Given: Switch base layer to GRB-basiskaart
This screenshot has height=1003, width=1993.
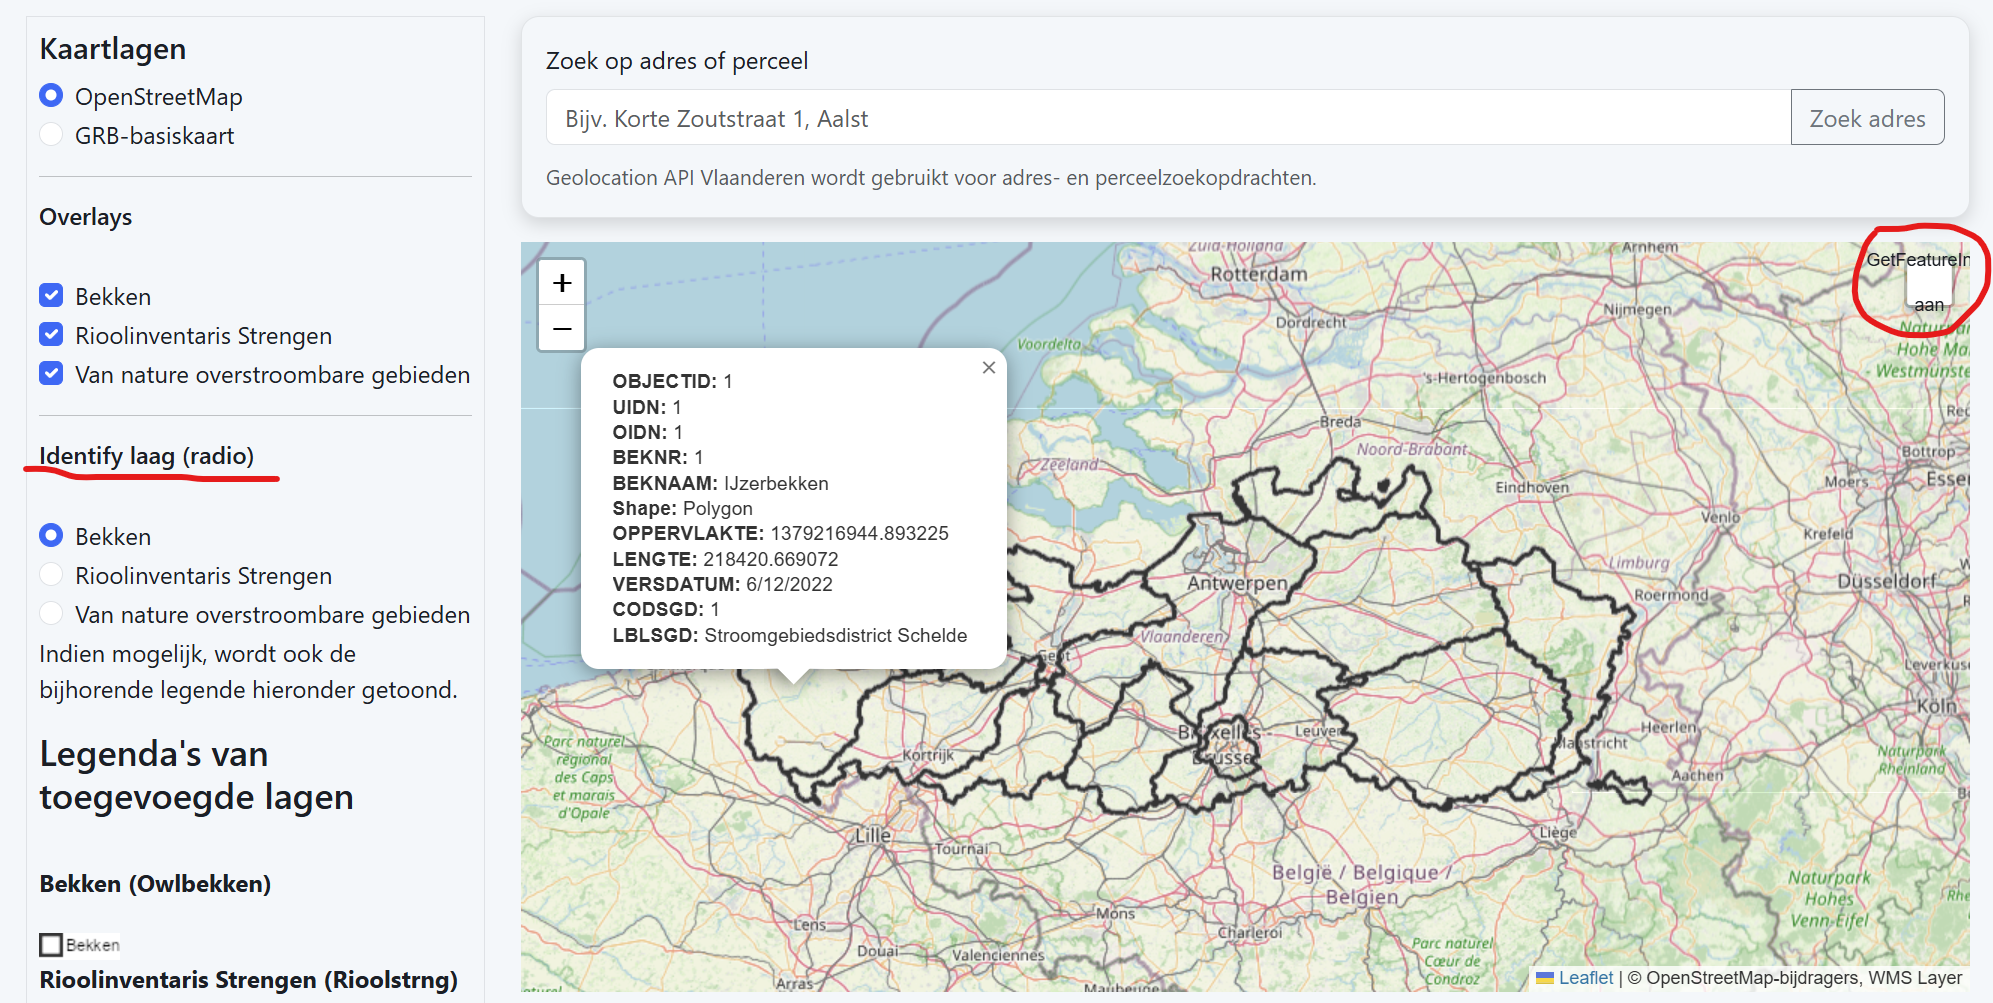Looking at the screenshot, I should click(51, 135).
